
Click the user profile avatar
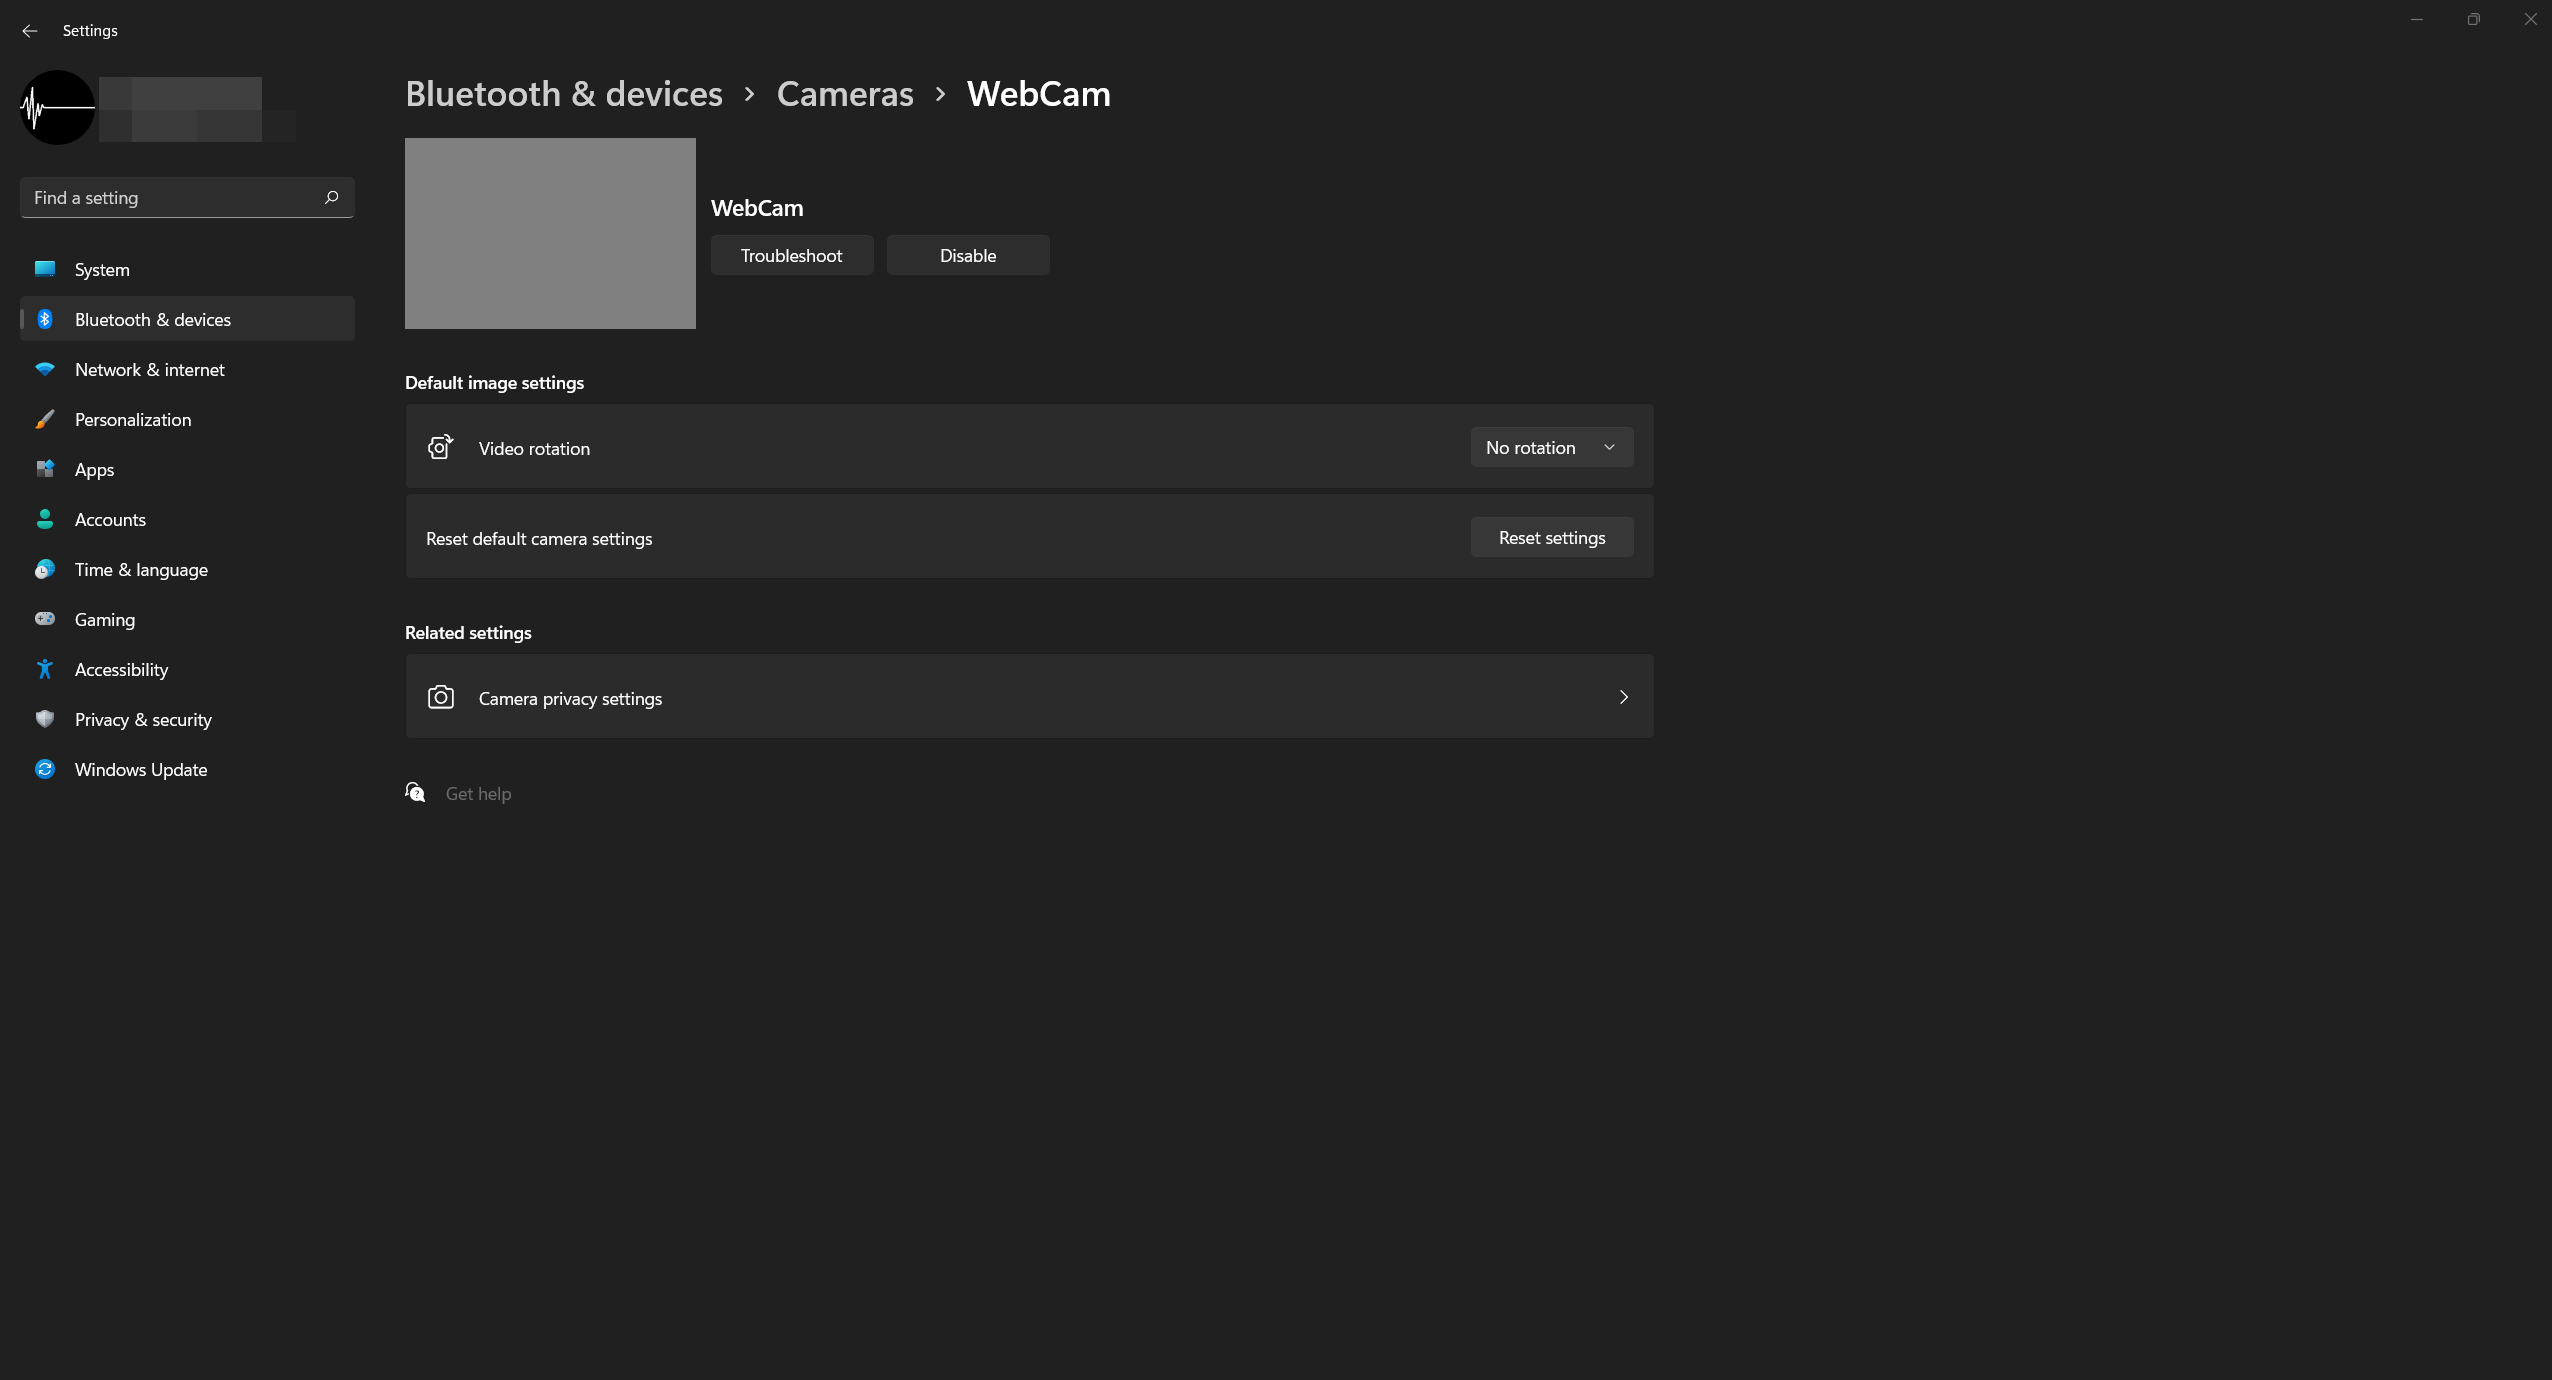57,107
